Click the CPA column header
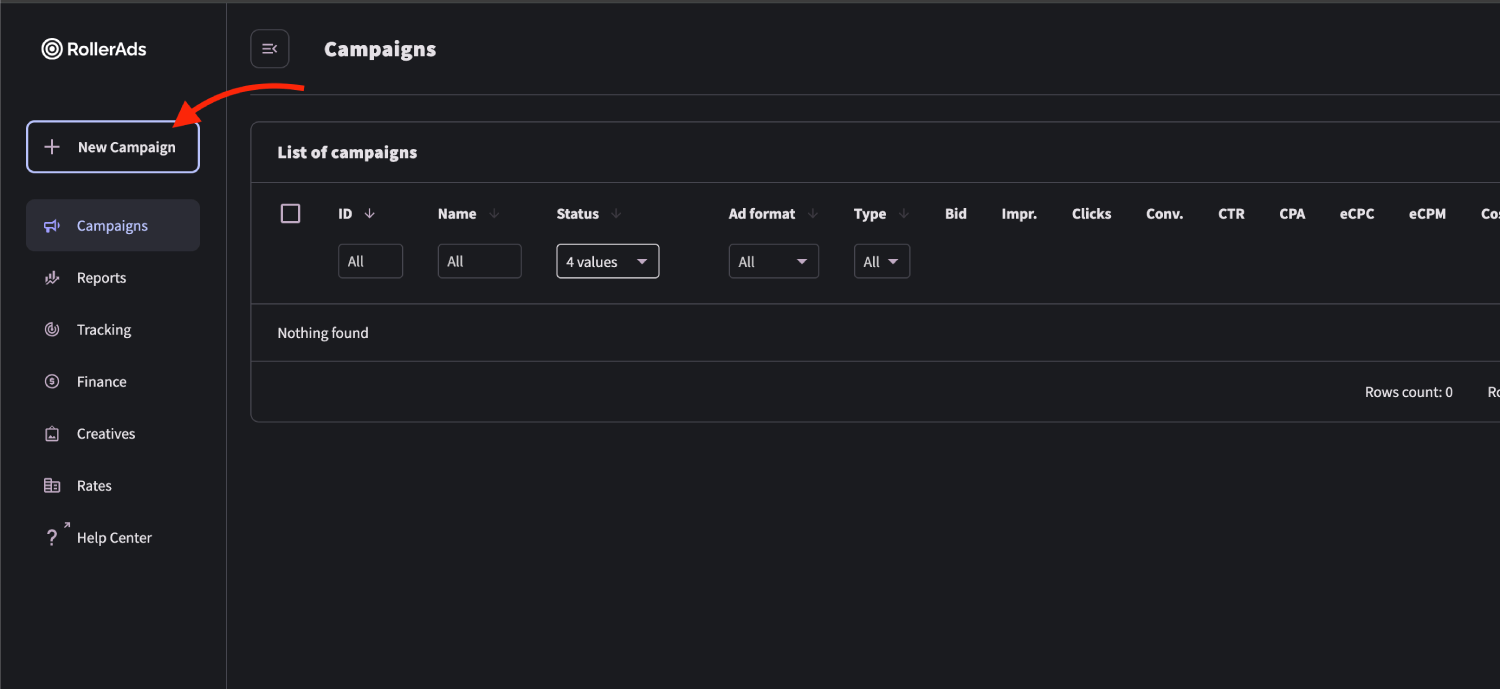This screenshot has height=689, width=1500. pyautogui.click(x=1292, y=214)
